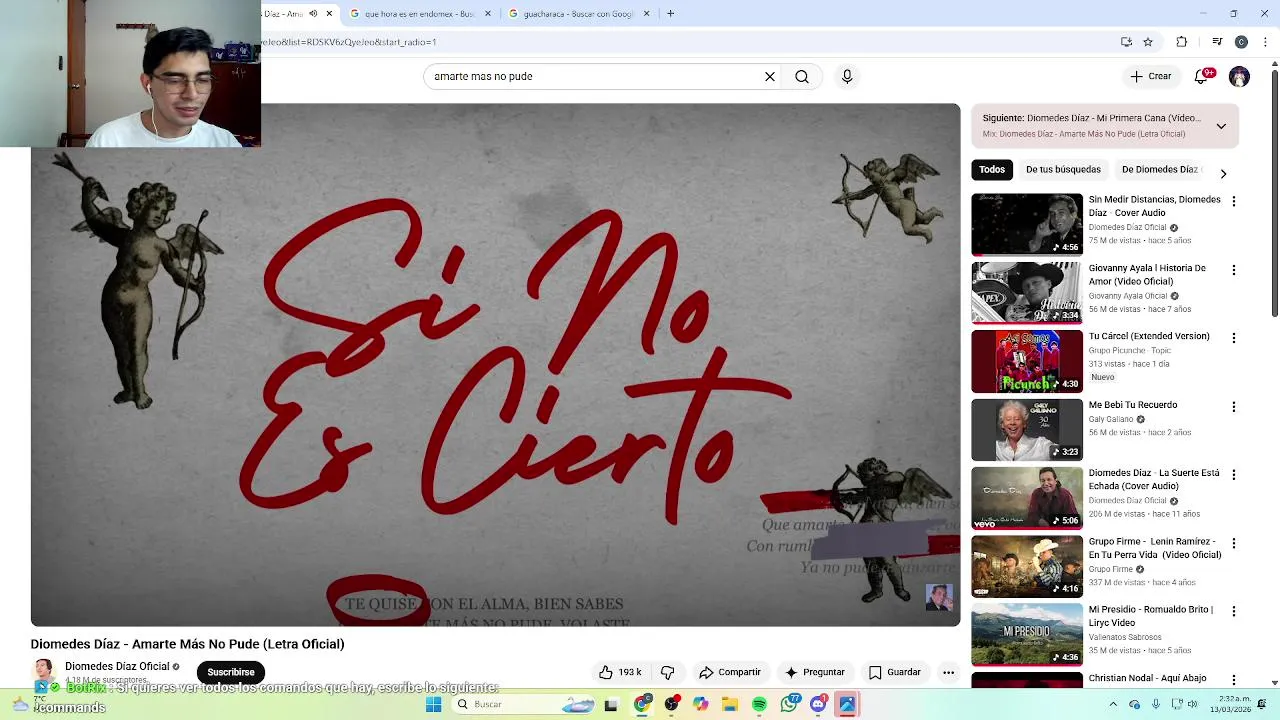Show more filter chips with right arrow
1280x720 pixels.
point(1223,173)
